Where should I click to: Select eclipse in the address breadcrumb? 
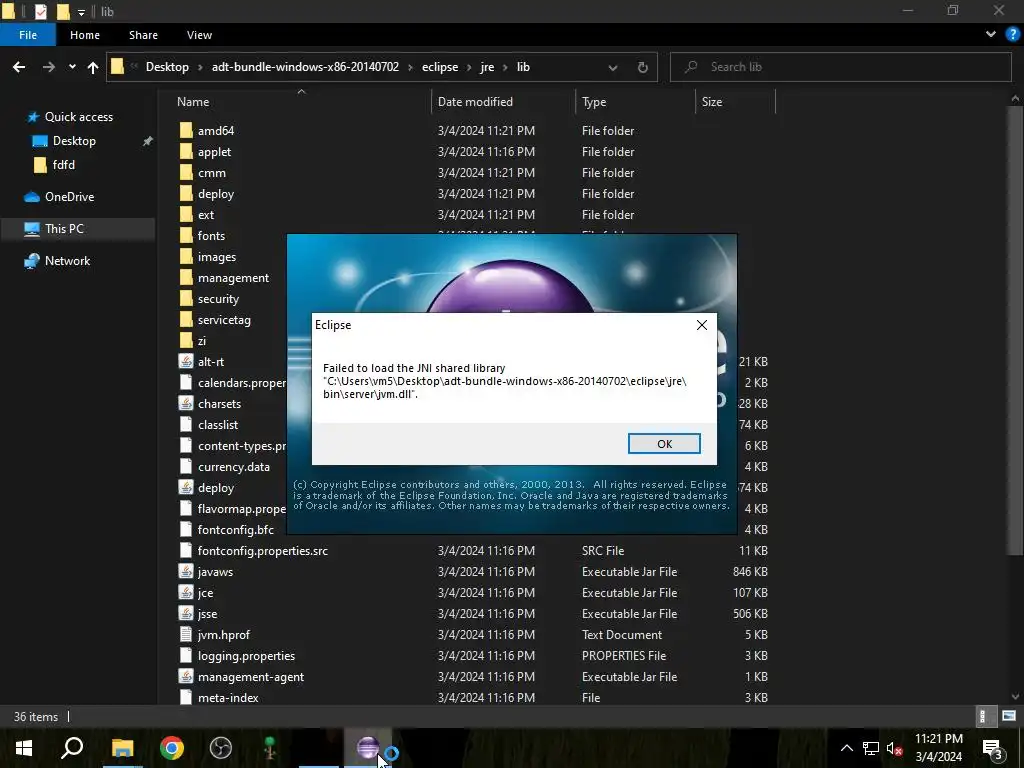440,67
